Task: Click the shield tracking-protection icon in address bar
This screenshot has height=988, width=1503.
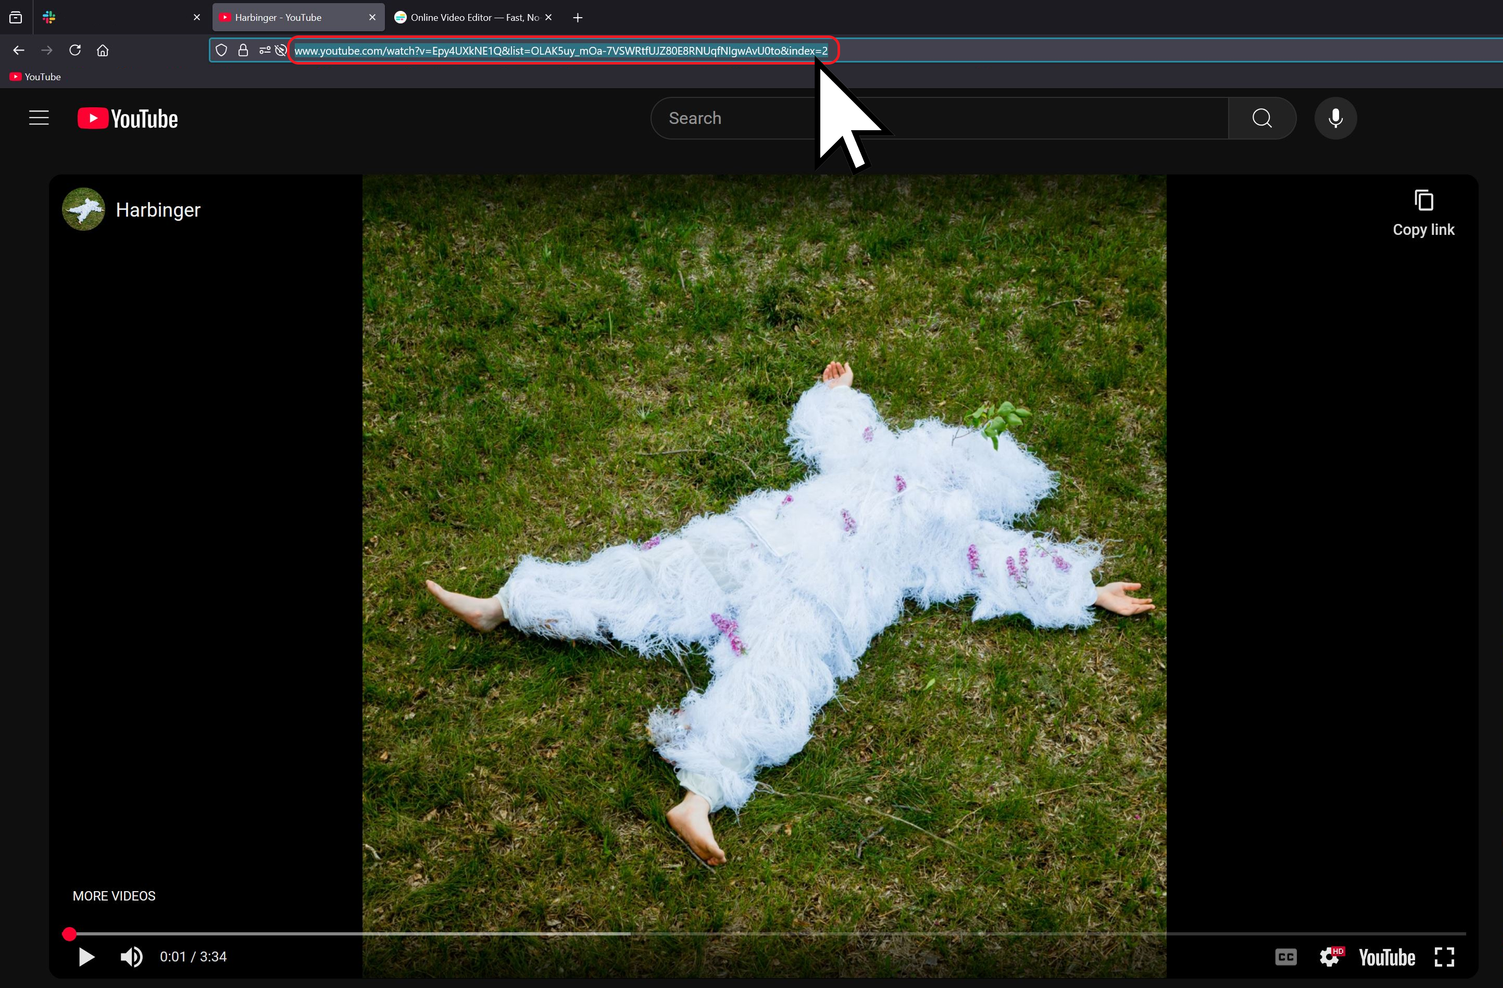Action: (221, 50)
